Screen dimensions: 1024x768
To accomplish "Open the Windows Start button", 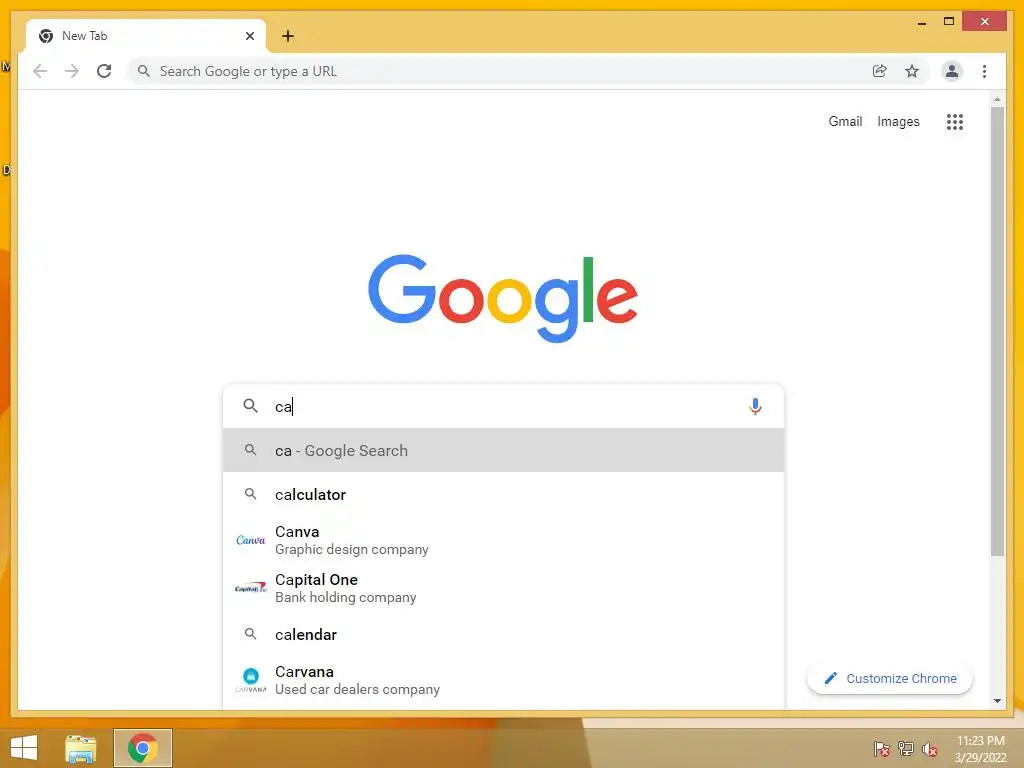I will click(24, 748).
